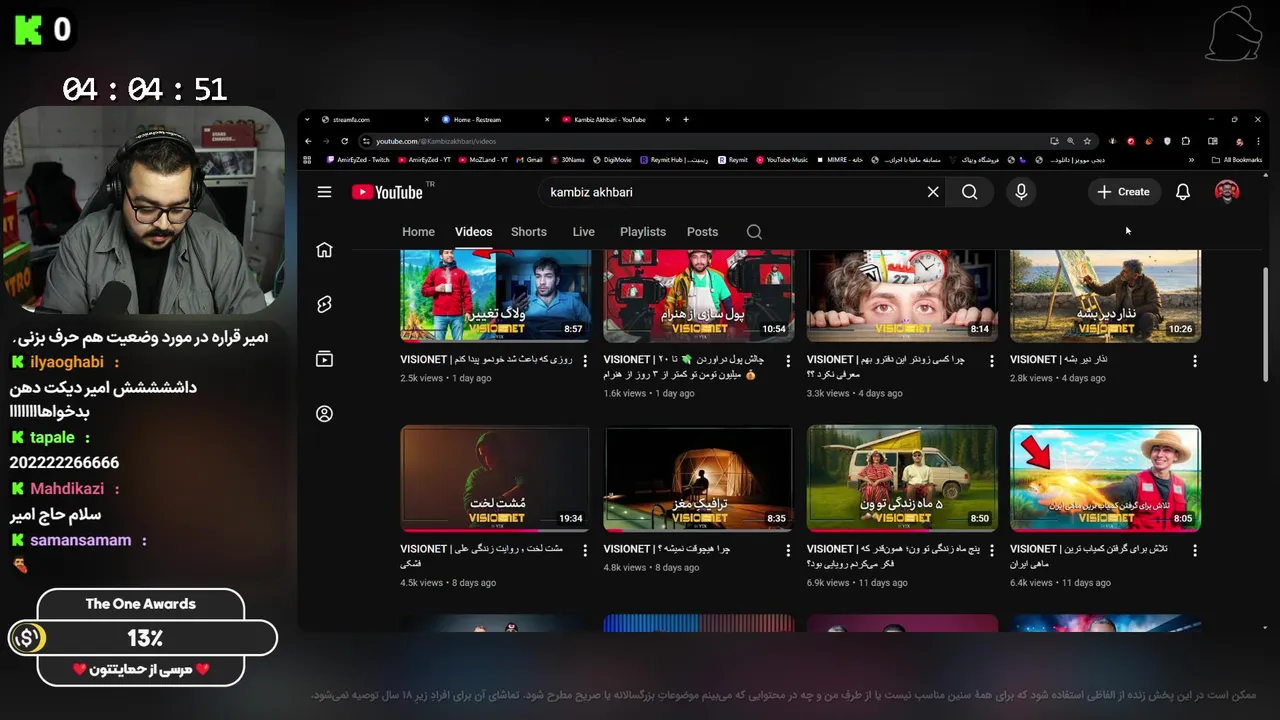Open the notifications bell
Viewport: 1280px width, 720px height.
pos(1183,192)
